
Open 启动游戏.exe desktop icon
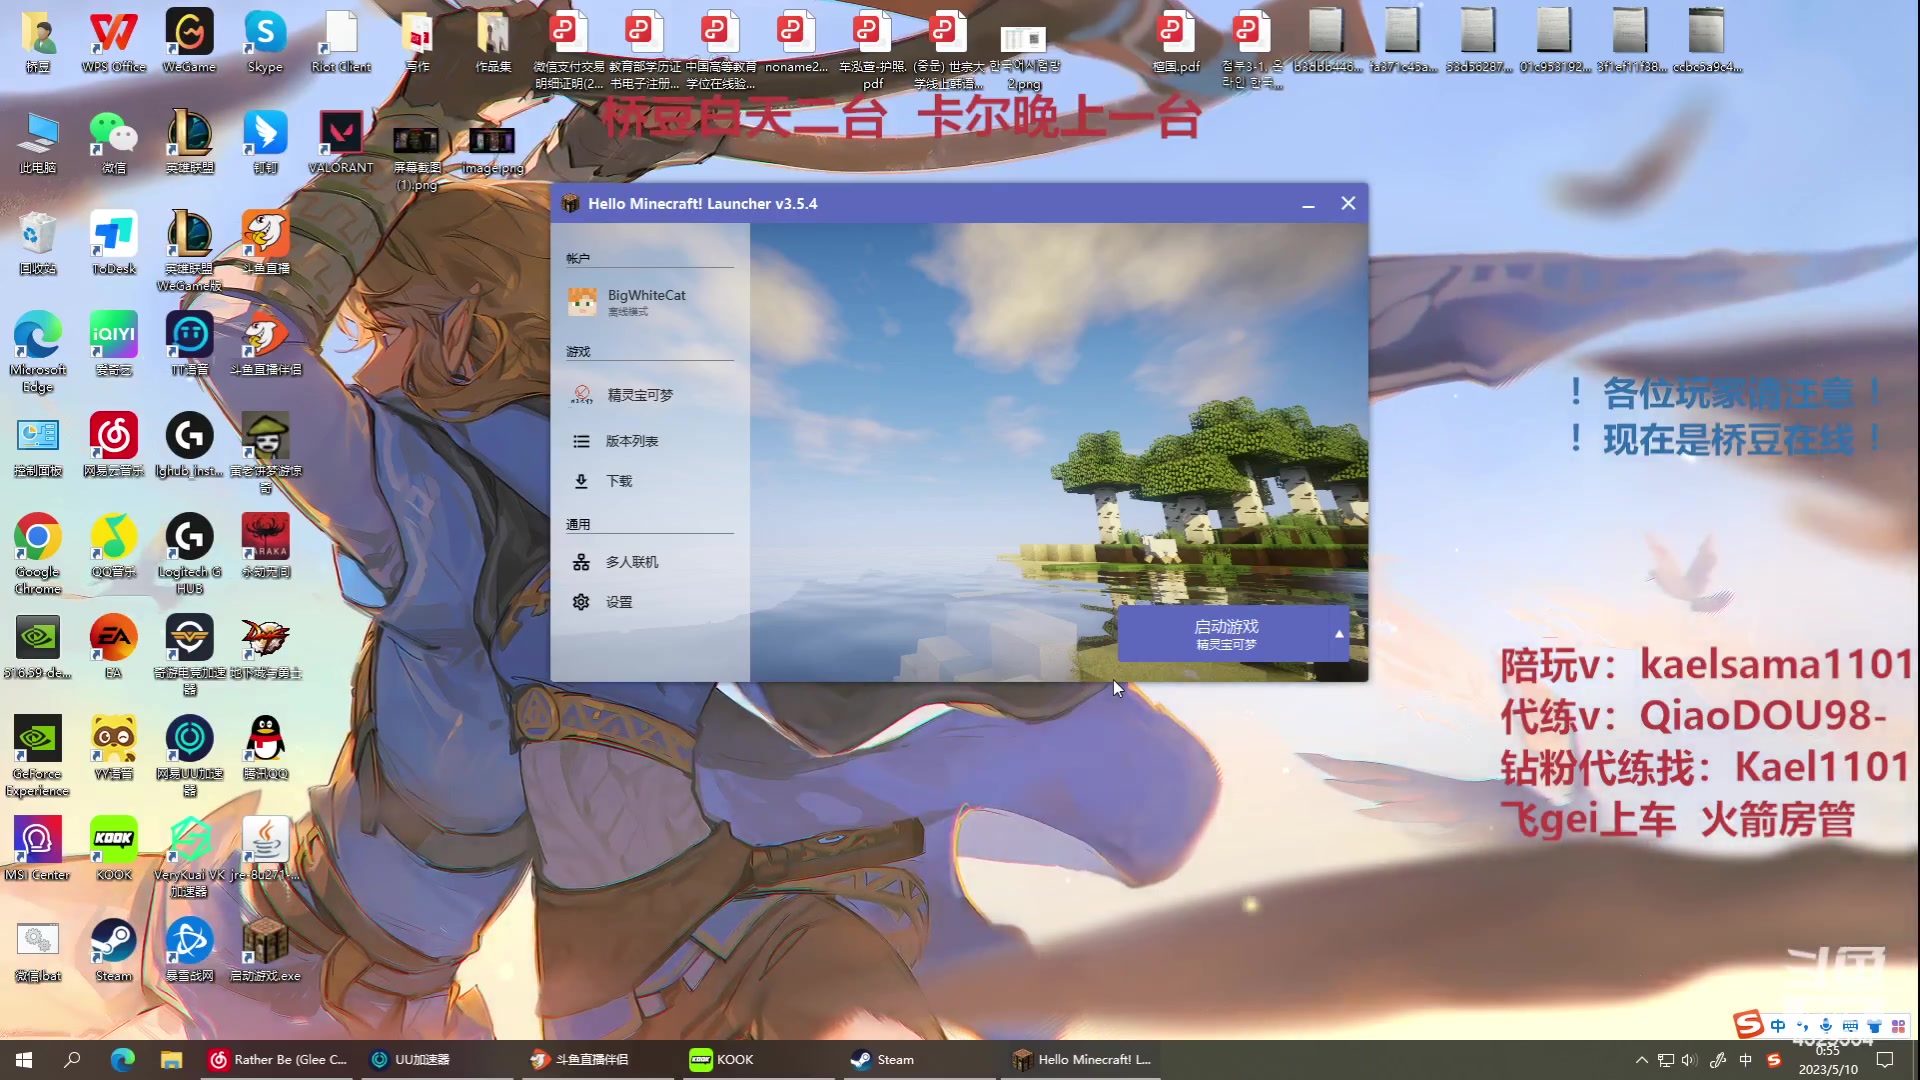coord(265,950)
